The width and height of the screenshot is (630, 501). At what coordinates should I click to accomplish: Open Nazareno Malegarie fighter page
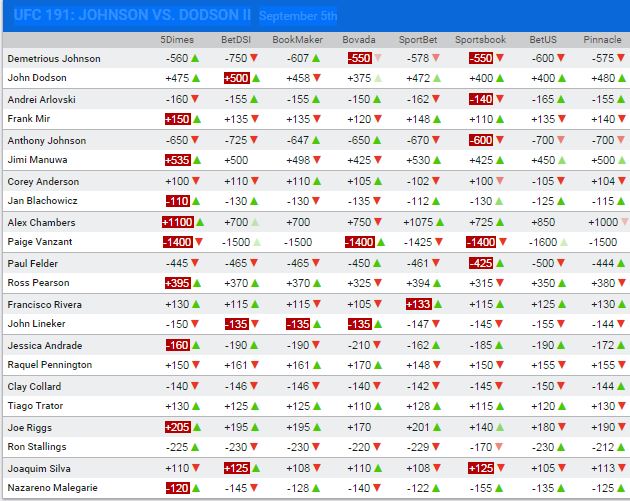pos(52,488)
